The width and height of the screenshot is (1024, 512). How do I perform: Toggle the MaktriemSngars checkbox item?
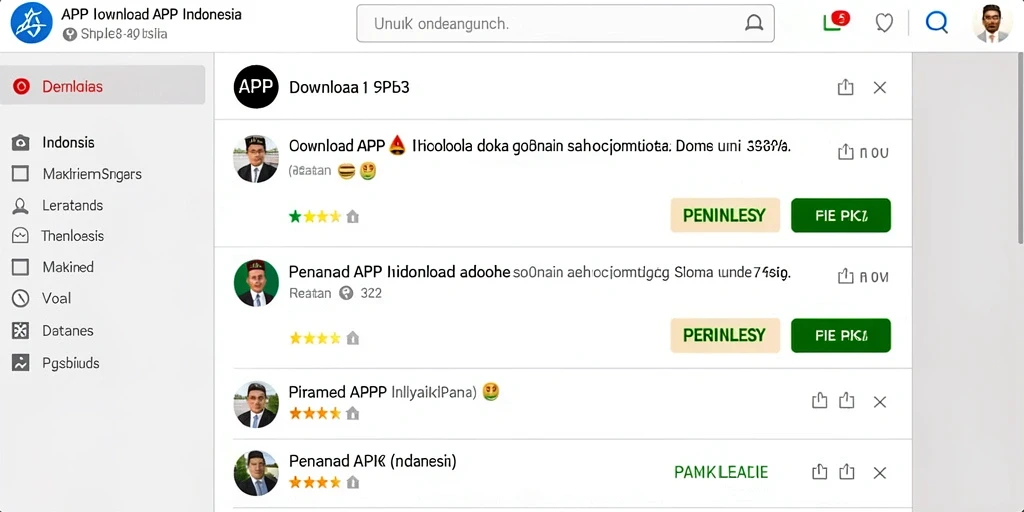20,174
